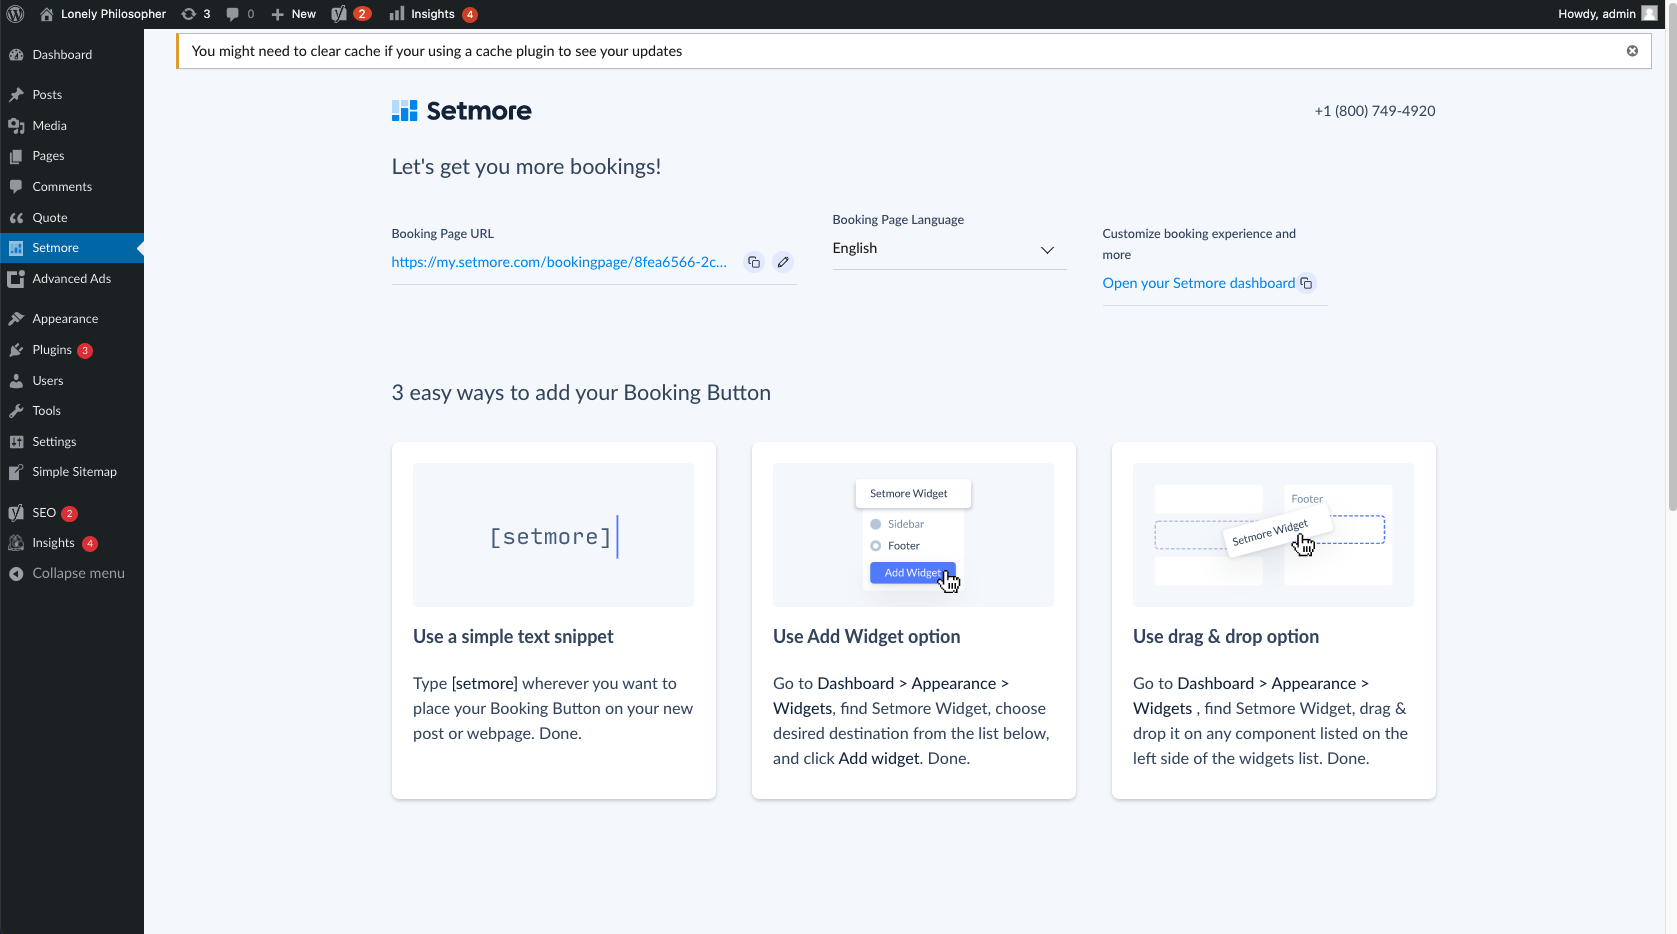Click the Setmore logo
The height and width of the screenshot is (934, 1677).
click(461, 111)
